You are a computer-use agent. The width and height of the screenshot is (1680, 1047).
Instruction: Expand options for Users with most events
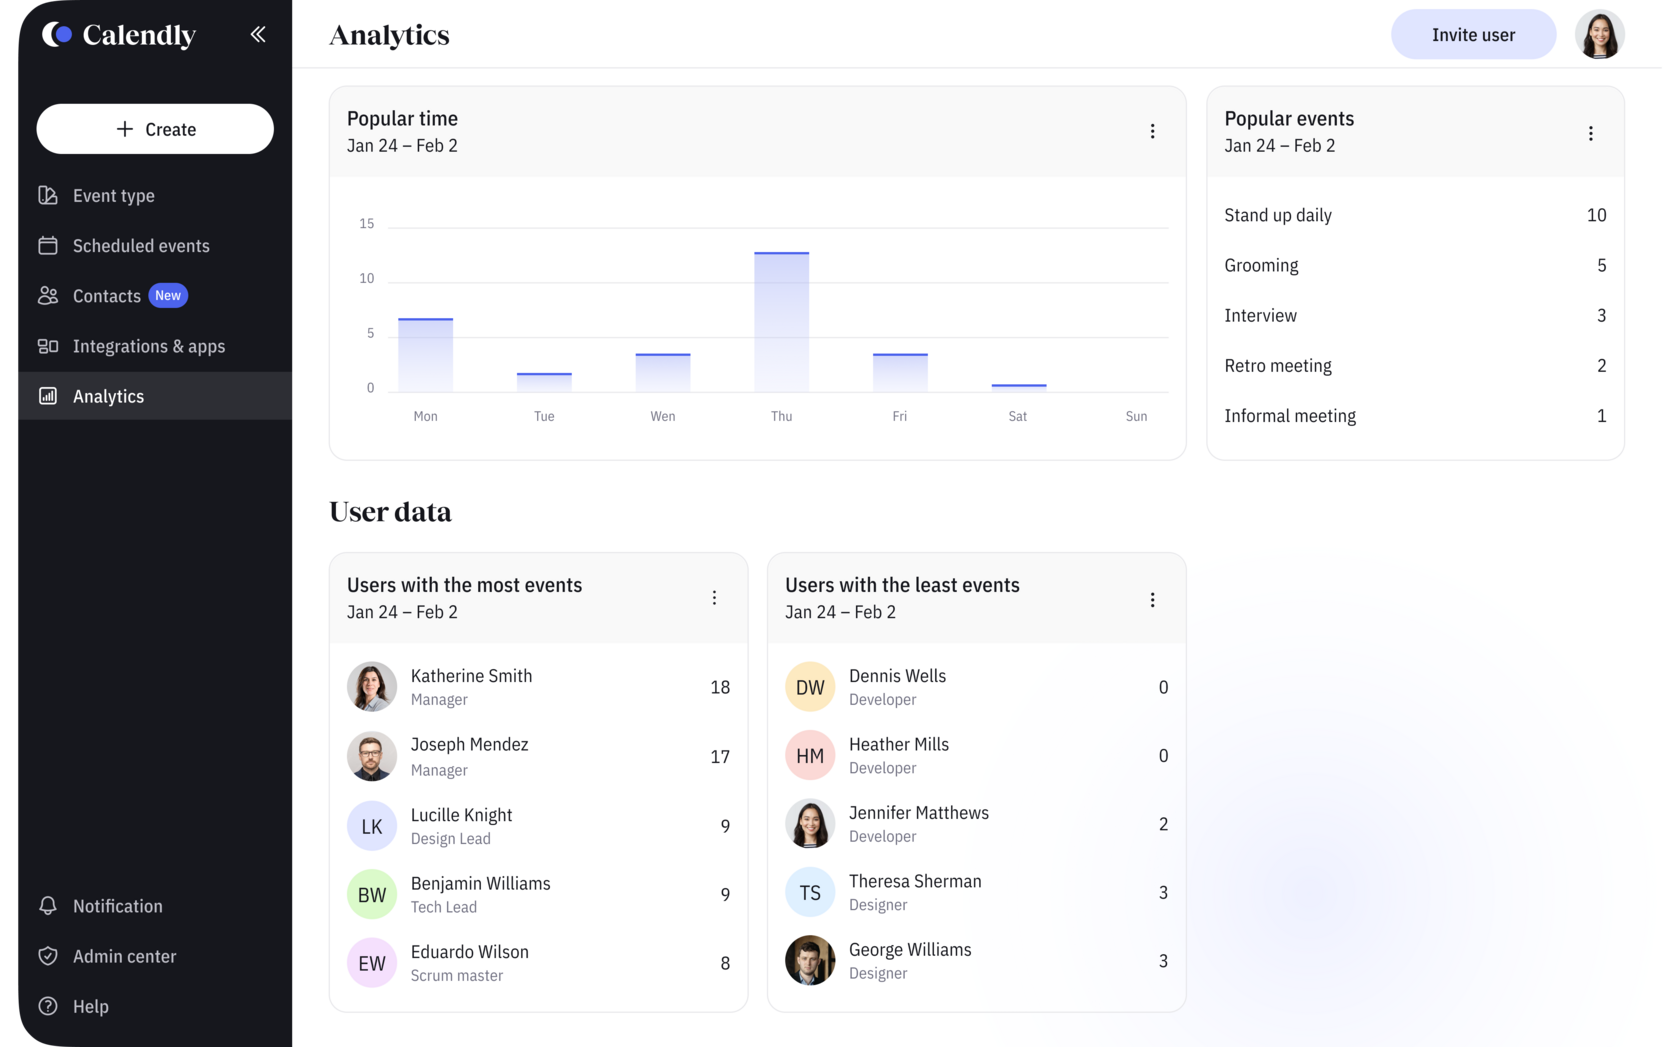click(x=714, y=598)
